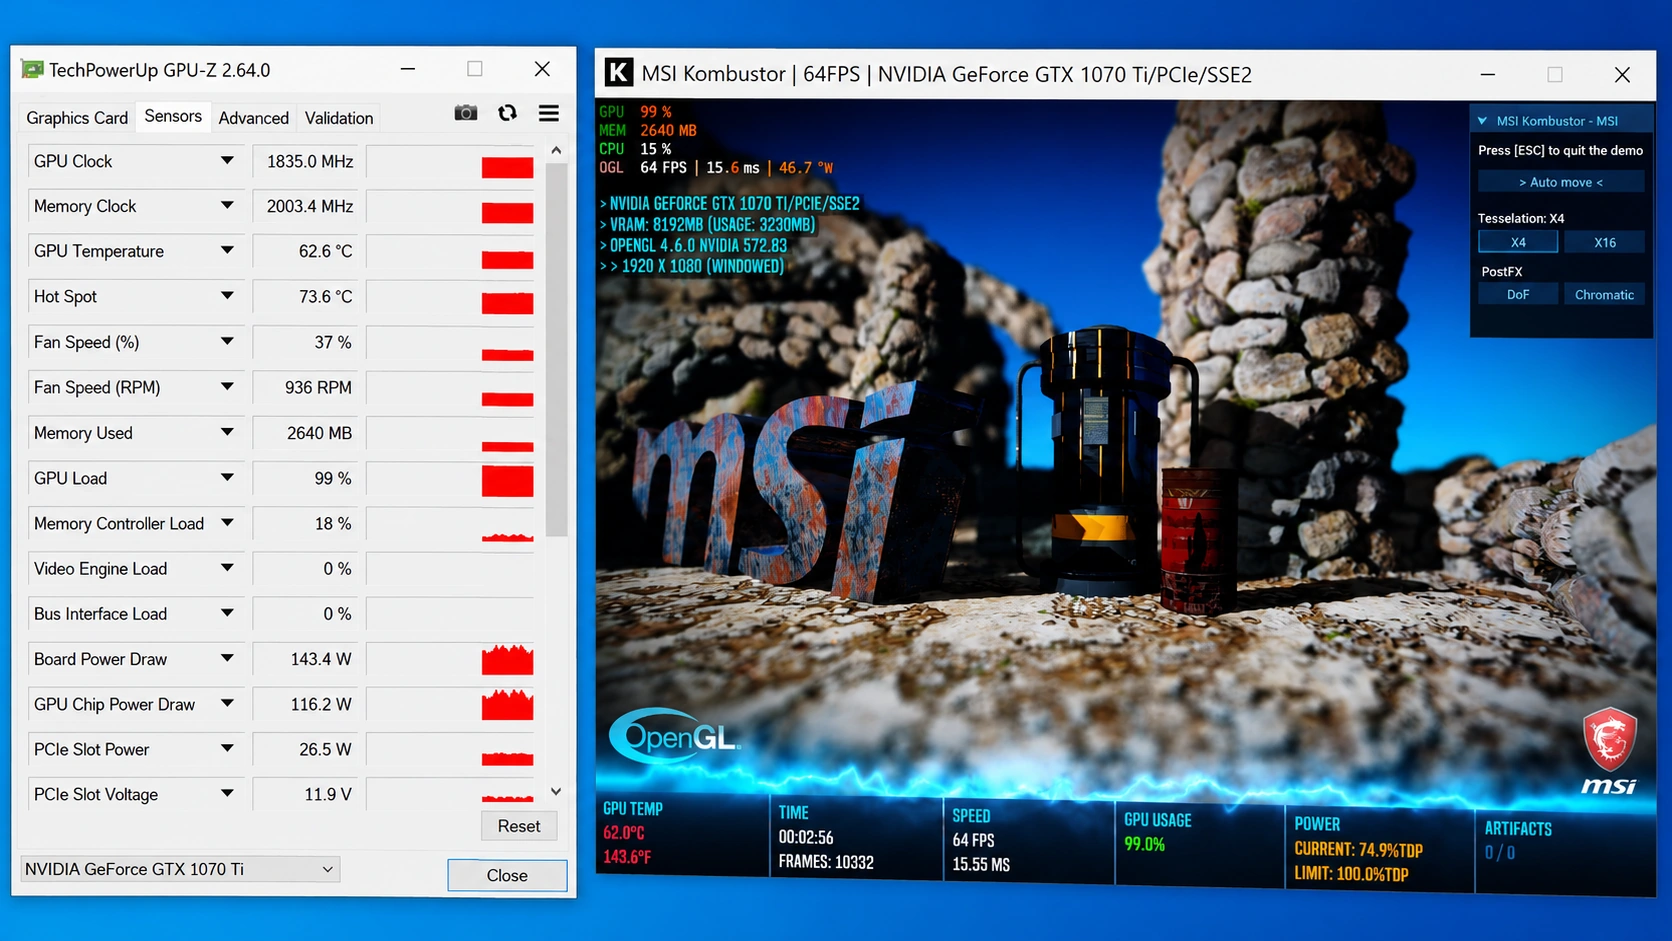Click the GPU-Z refresh icon
Image resolution: width=1672 pixels, height=941 pixels.
pyautogui.click(x=508, y=113)
